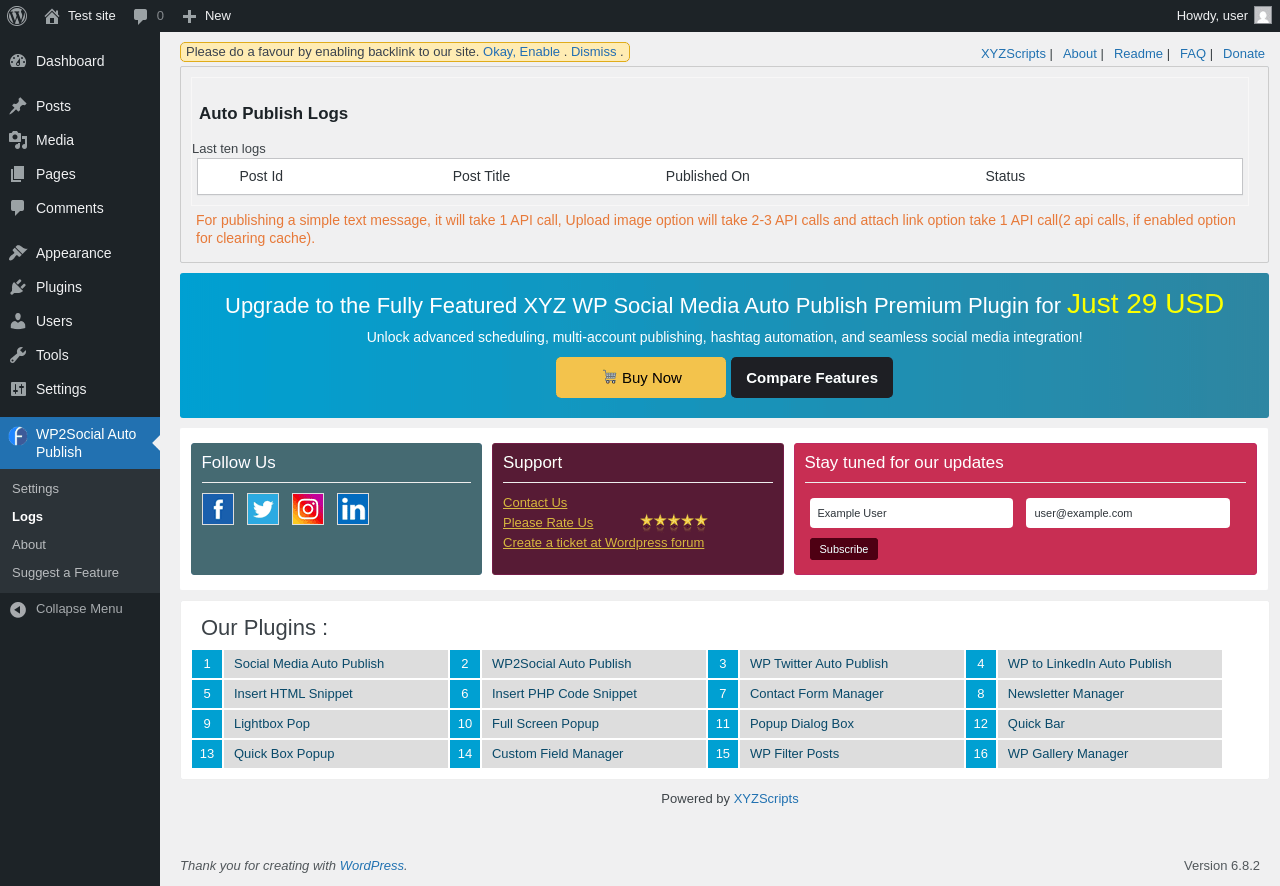Click the five-star rating icons
Image resolution: width=1280 pixels, height=886 pixels.
click(x=674, y=521)
